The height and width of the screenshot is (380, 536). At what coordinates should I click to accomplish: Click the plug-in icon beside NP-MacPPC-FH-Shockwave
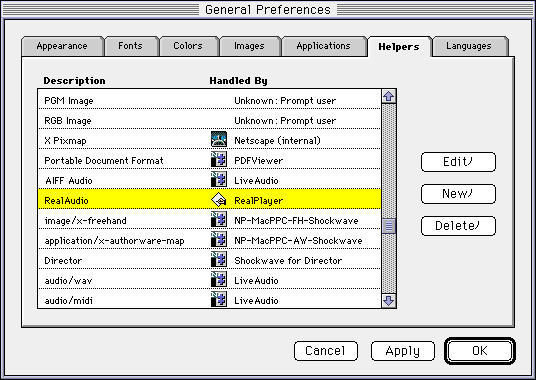[219, 219]
